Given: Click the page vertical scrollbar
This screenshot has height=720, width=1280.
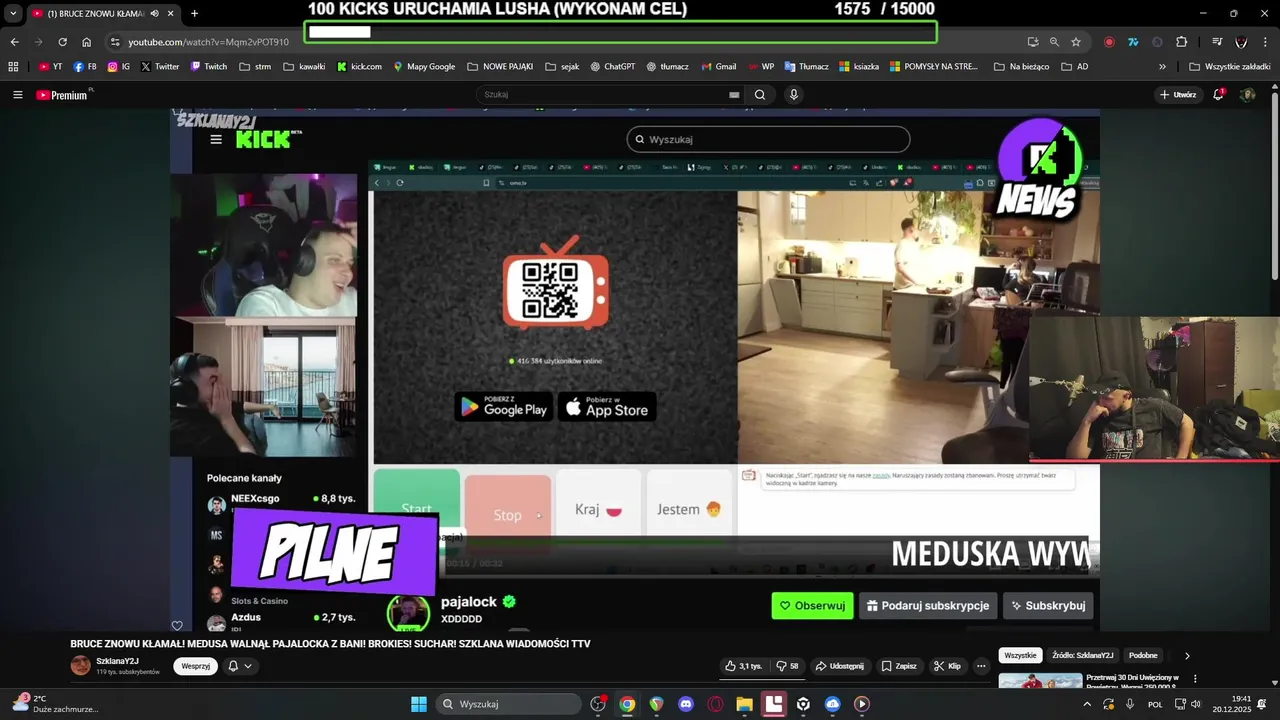Looking at the screenshot, I should pyautogui.click(x=1274, y=185).
